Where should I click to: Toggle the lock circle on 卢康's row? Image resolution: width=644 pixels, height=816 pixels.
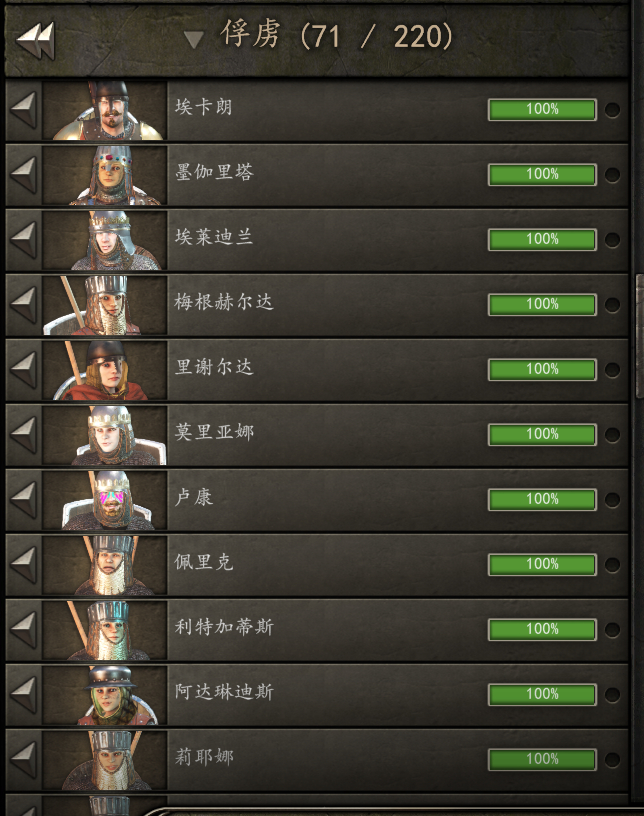pyautogui.click(x=612, y=500)
